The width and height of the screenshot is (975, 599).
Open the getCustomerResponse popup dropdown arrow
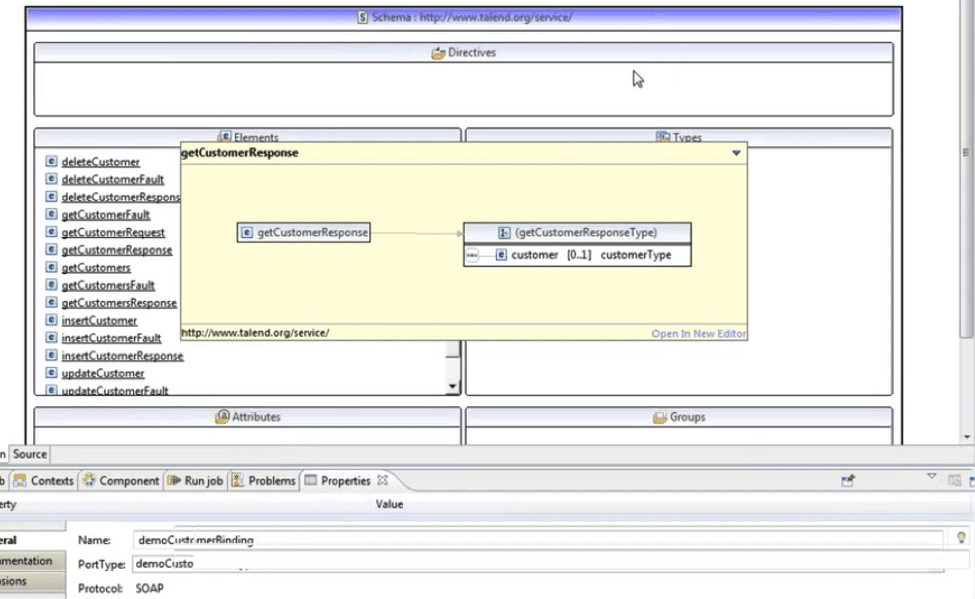tap(736, 152)
